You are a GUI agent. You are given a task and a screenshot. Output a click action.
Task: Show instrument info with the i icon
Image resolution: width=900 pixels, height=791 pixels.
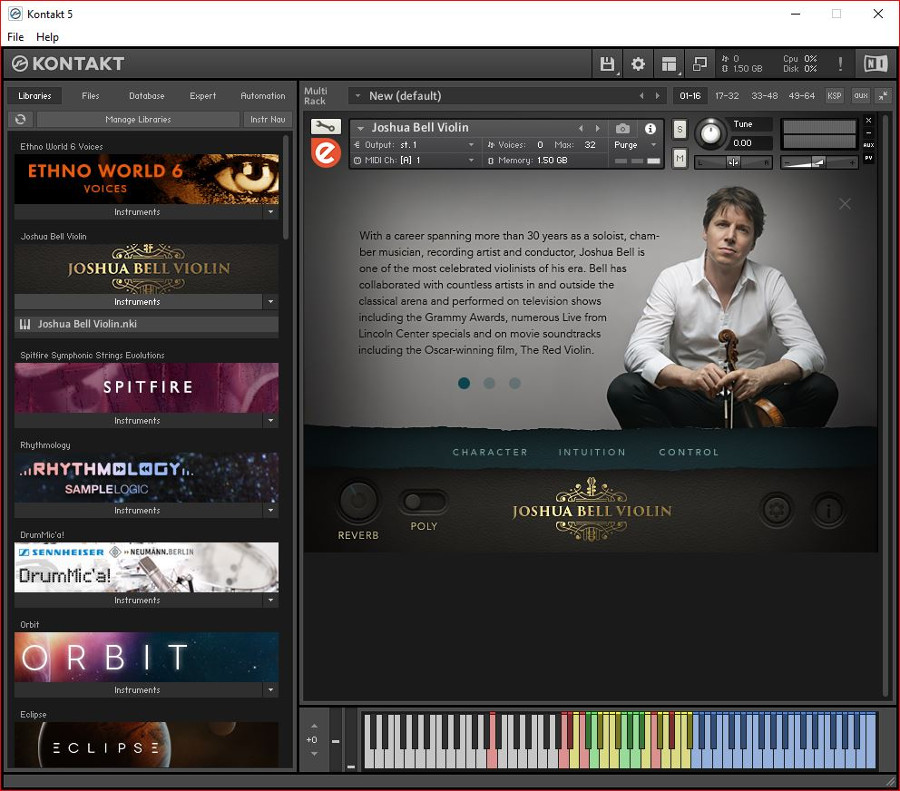(650, 129)
